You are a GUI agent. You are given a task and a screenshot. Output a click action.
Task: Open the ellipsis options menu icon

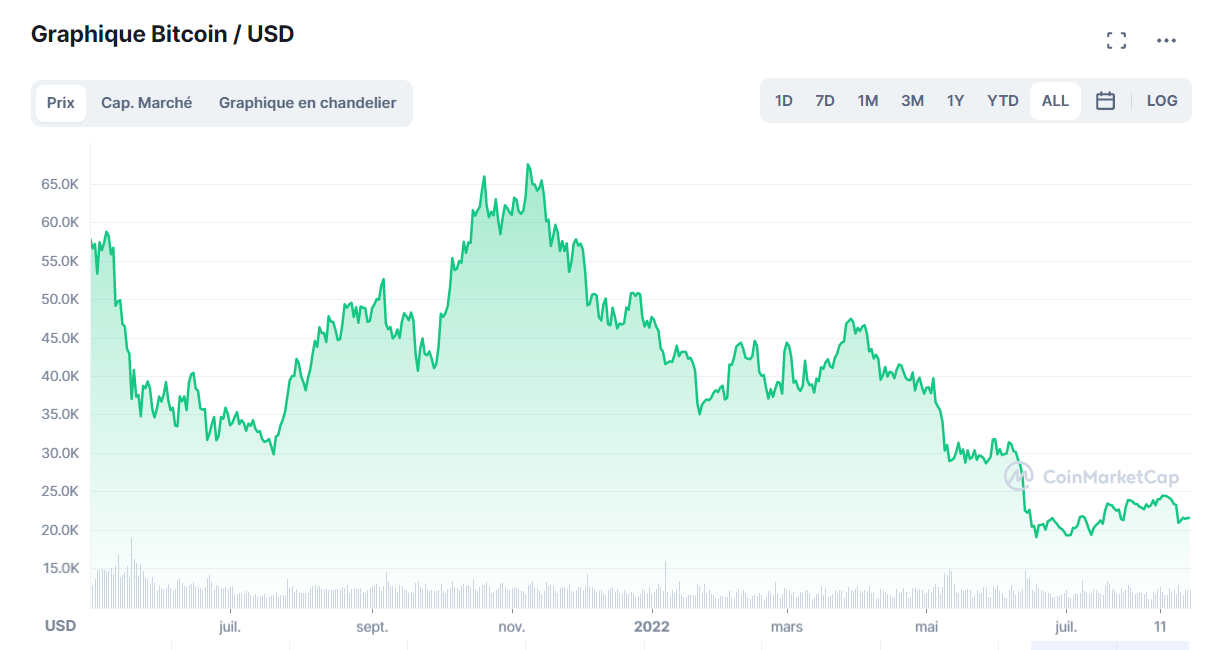tap(1166, 40)
